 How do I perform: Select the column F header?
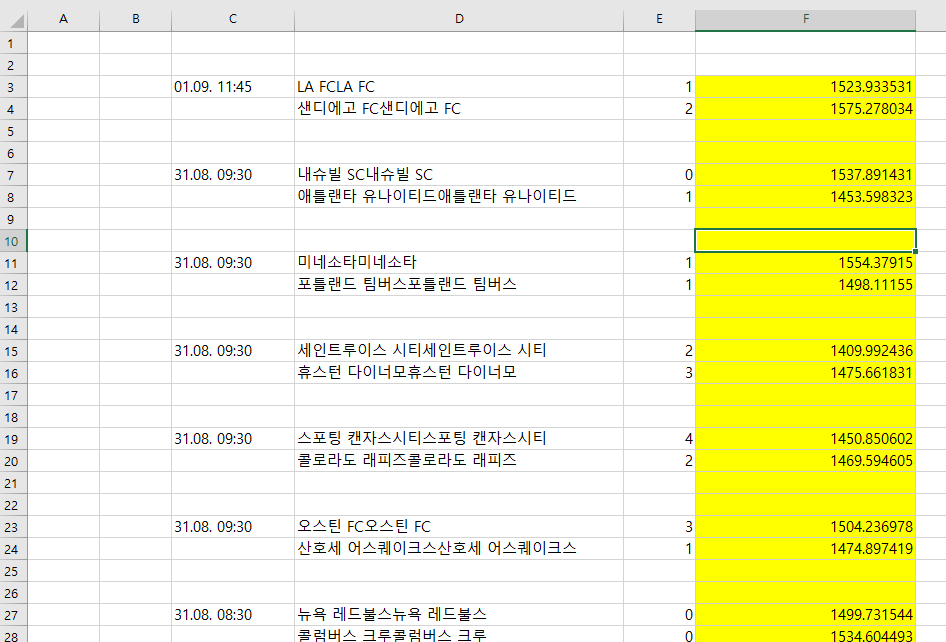805,20
